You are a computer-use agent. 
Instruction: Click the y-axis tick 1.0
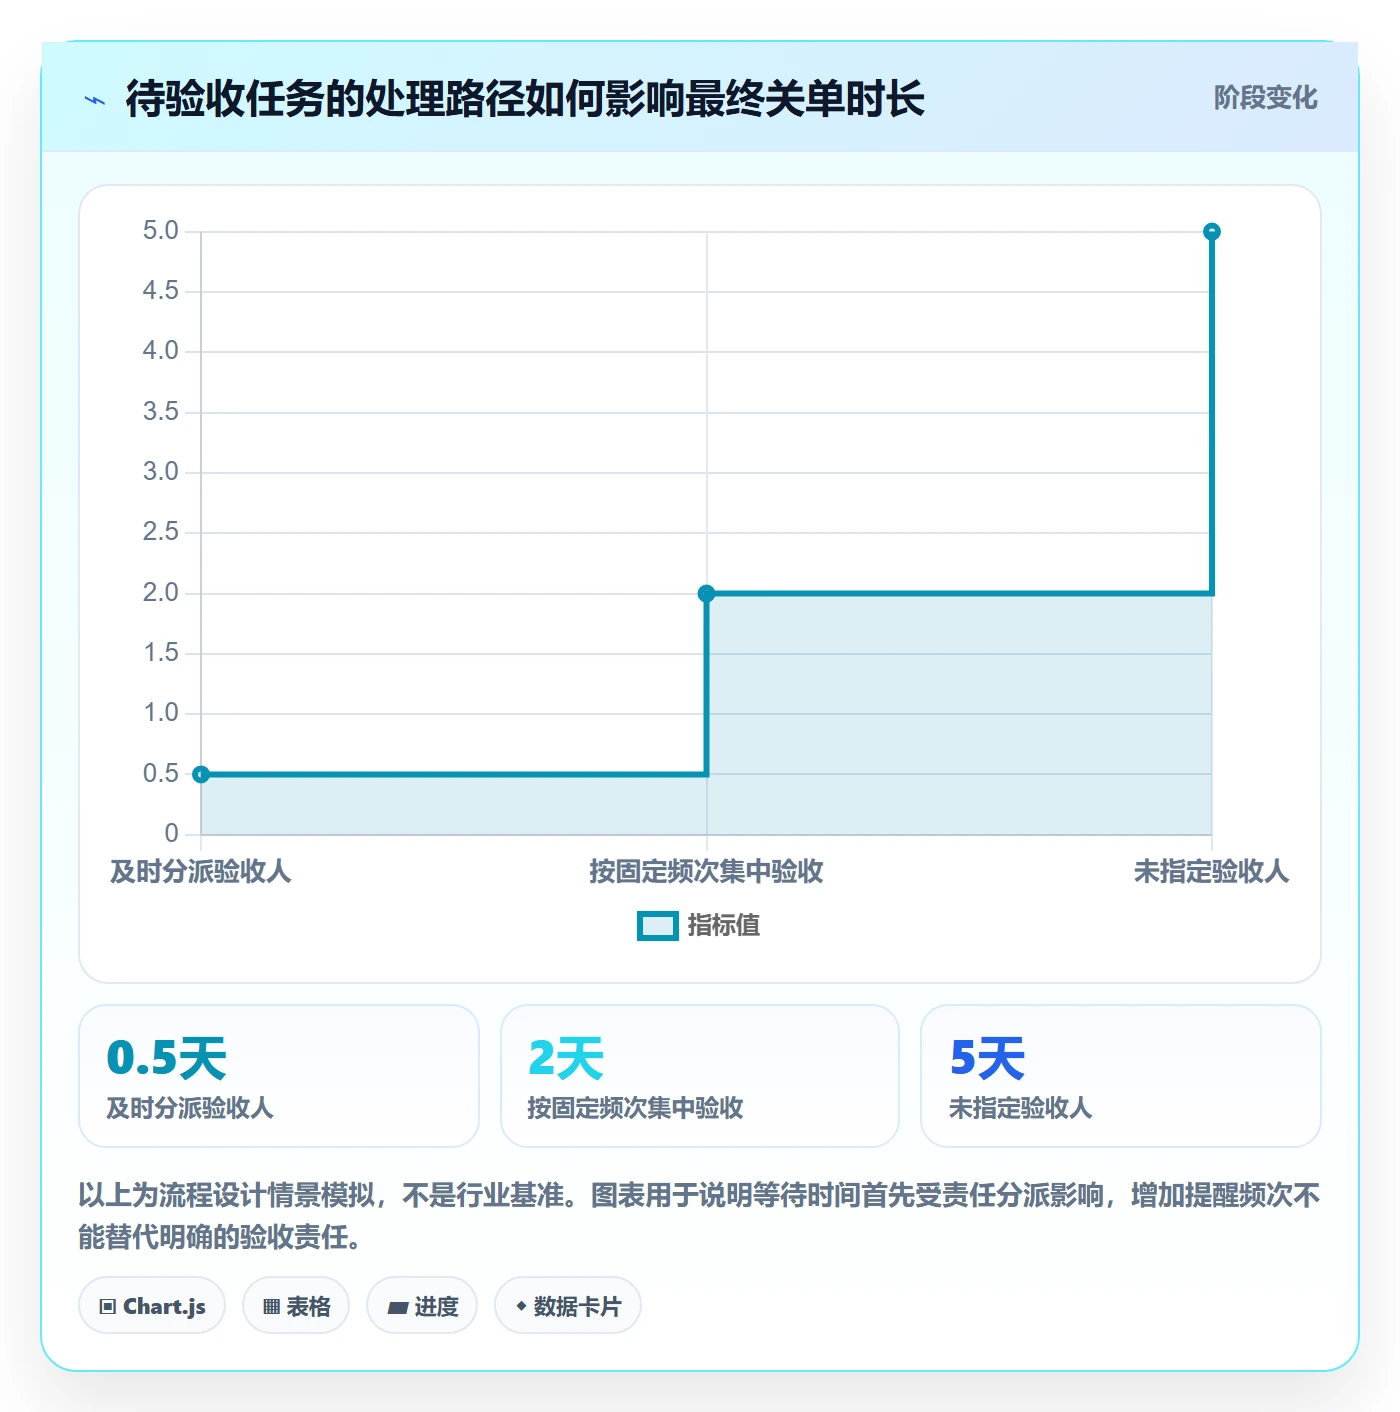161,713
